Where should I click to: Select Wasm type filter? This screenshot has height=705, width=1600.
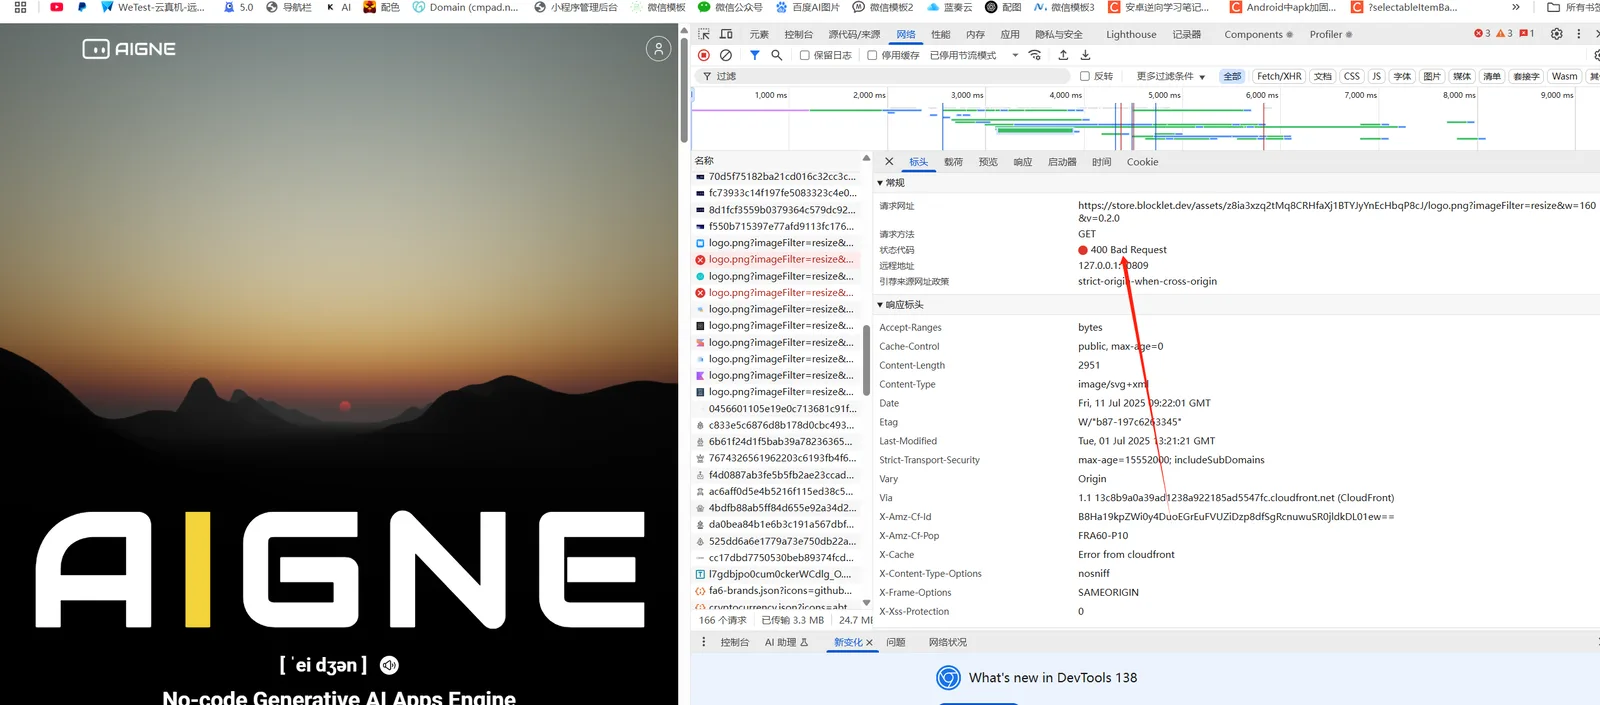point(1564,76)
